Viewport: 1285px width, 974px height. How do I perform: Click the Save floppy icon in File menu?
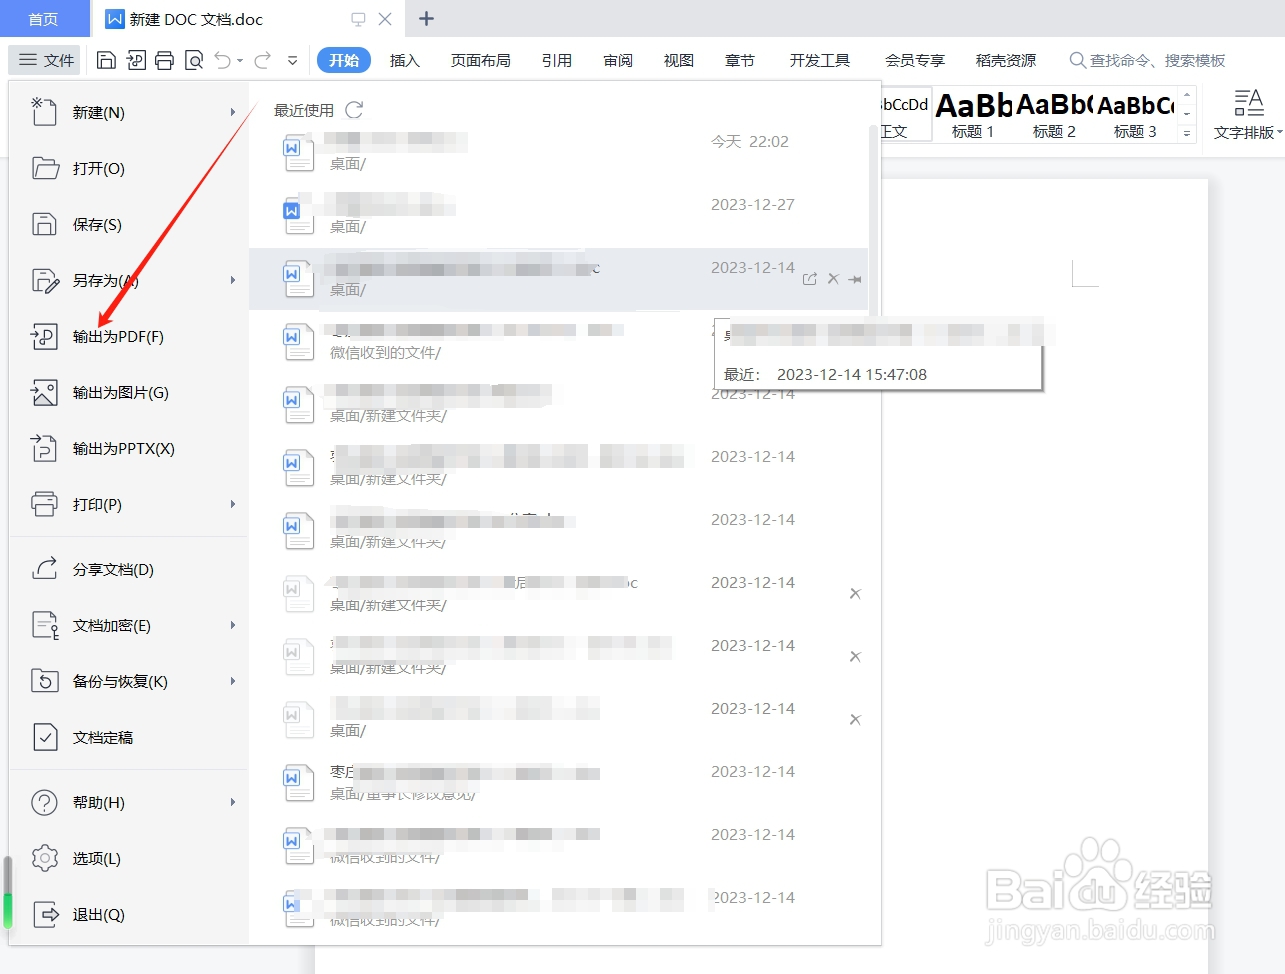tap(44, 224)
